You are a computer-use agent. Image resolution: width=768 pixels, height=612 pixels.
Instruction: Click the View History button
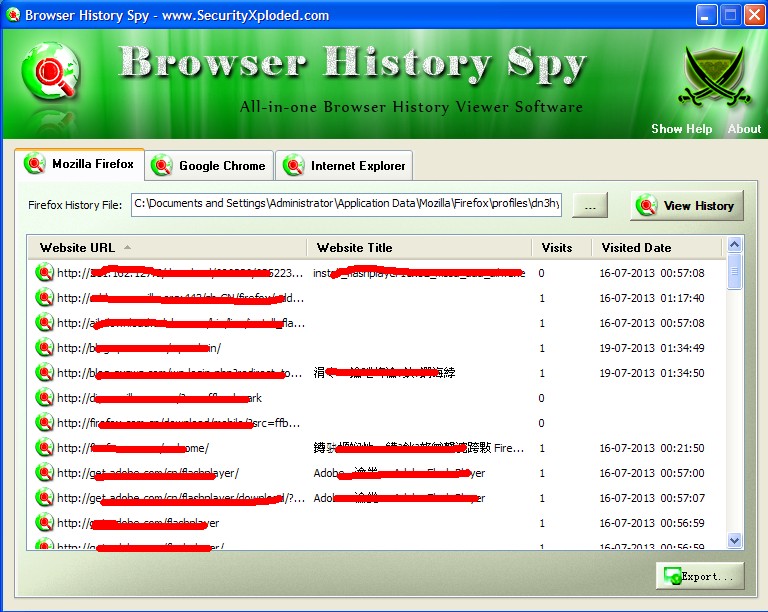pos(687,206)
